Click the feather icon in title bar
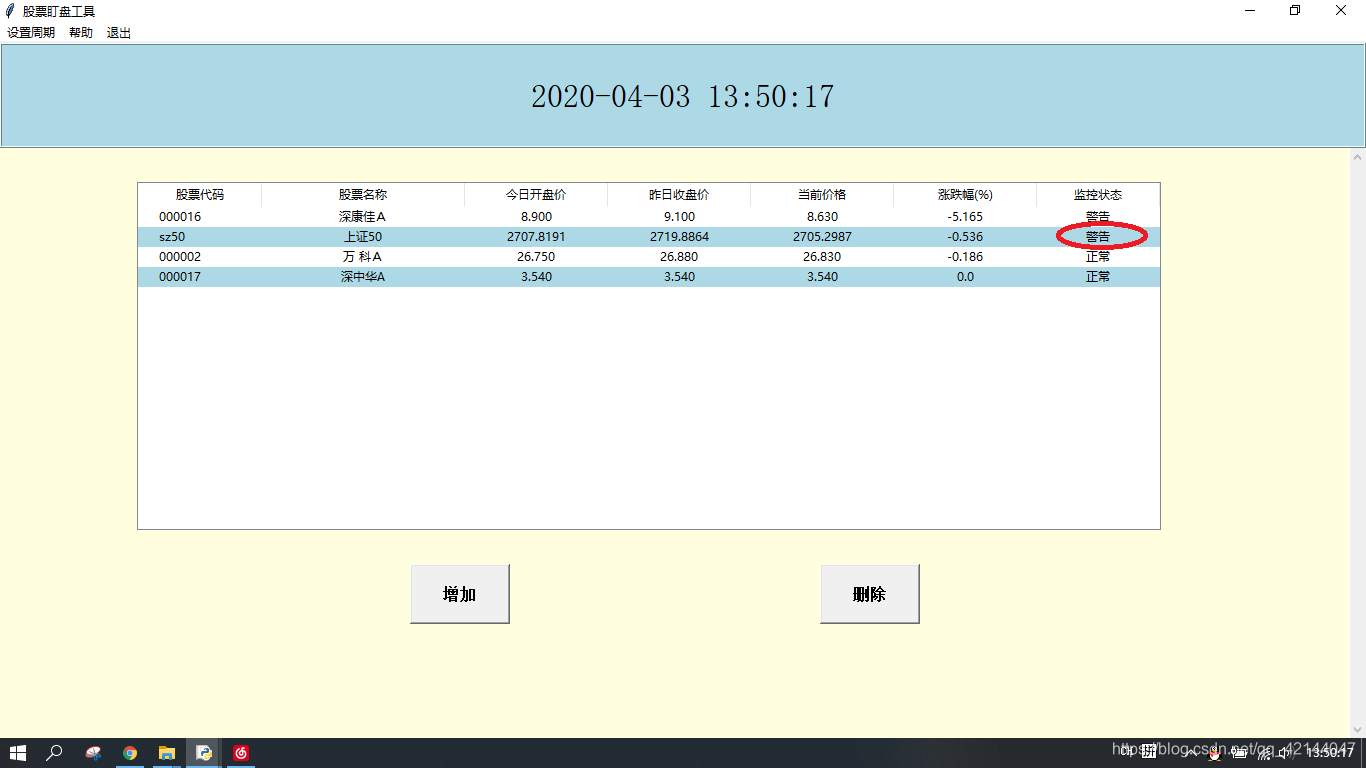1366x768 pixels. [10, 11]
